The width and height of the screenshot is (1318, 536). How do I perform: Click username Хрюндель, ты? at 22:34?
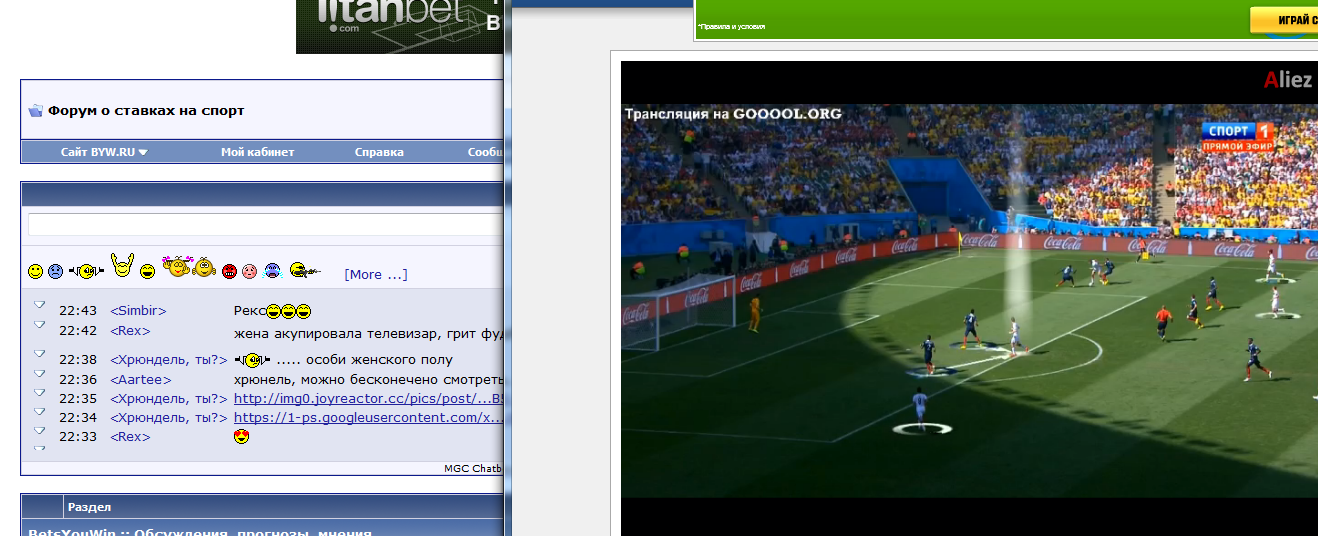(x=169, y=418)
